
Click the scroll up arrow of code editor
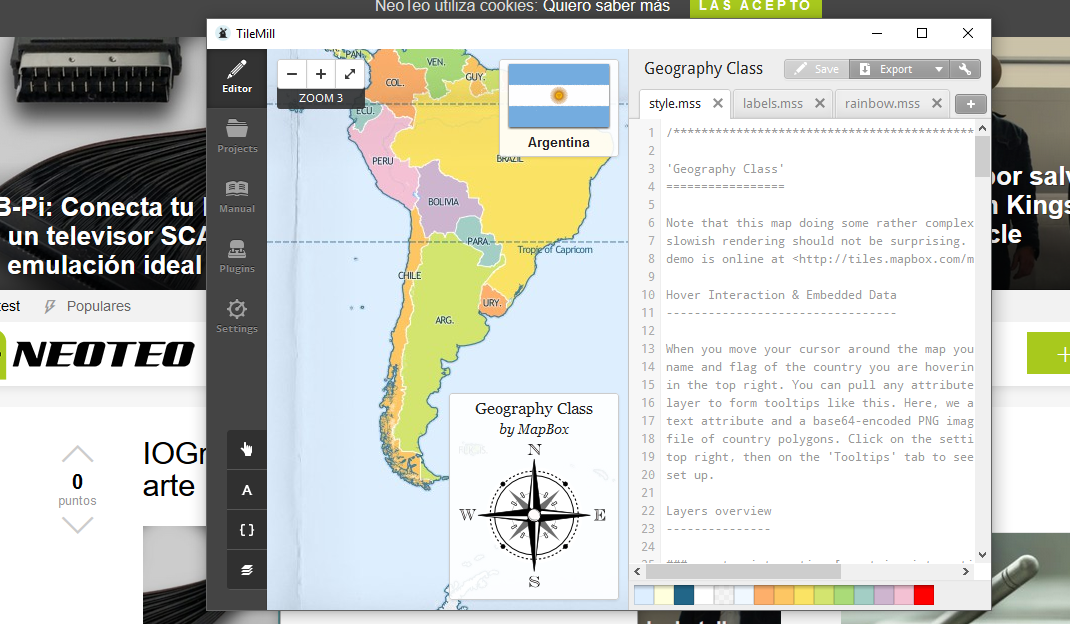[x=982, y=128]
